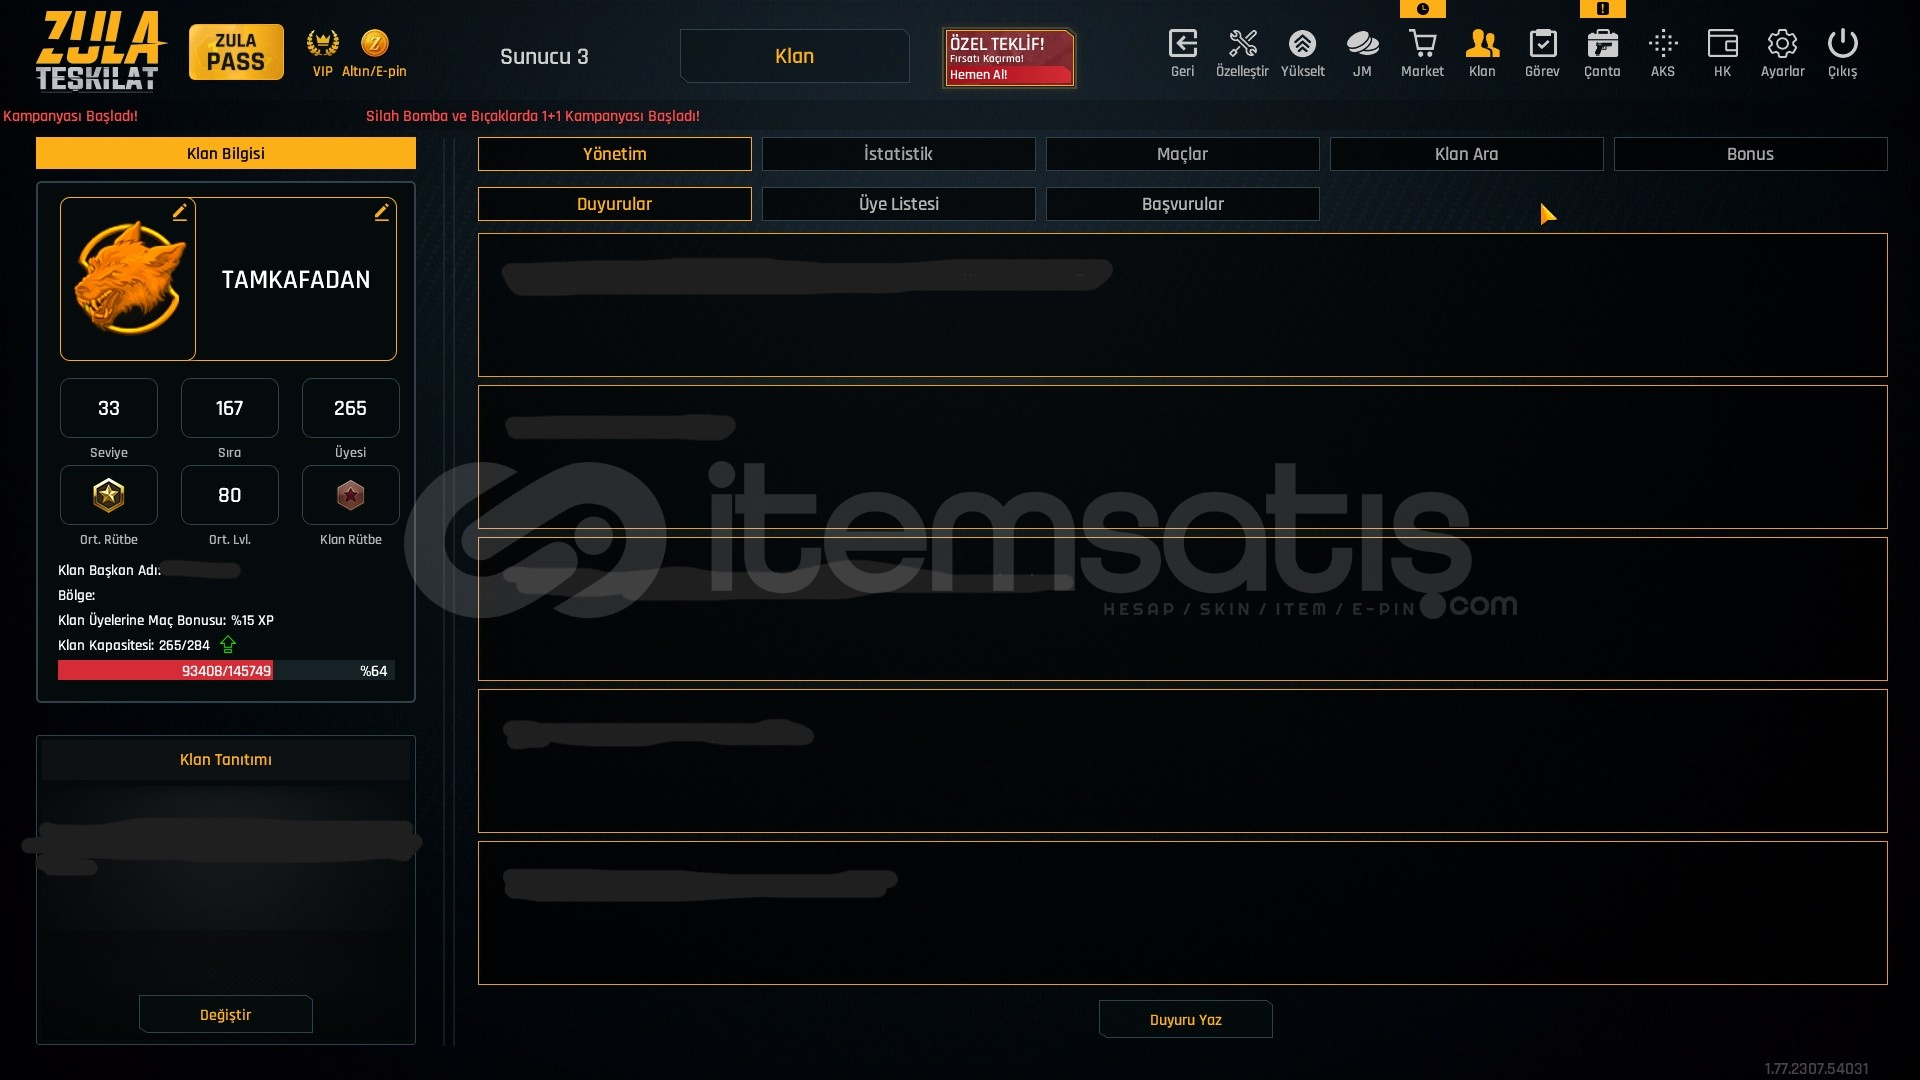
Task: Click the Ort. Rütbe star badge icon
Action: (x=109, y=495)
